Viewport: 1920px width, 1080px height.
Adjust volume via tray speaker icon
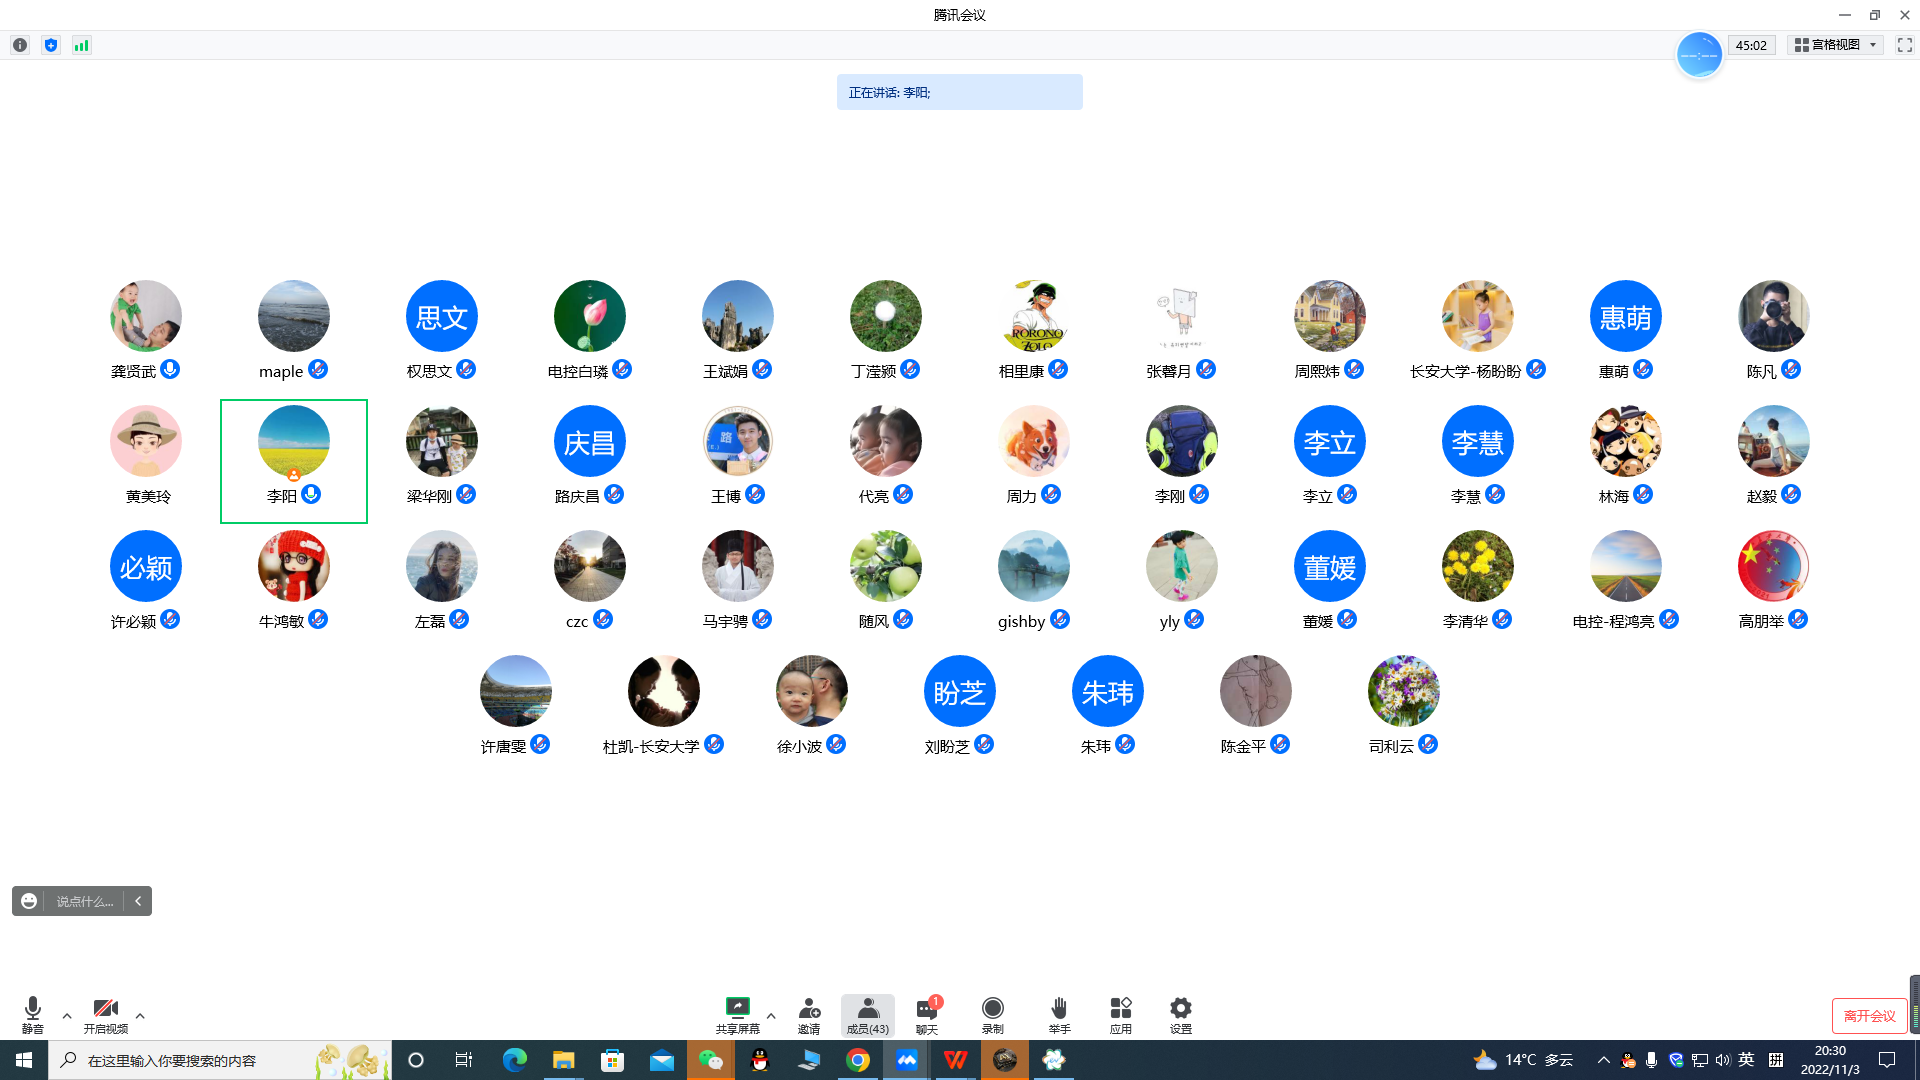[1722, 1060]
